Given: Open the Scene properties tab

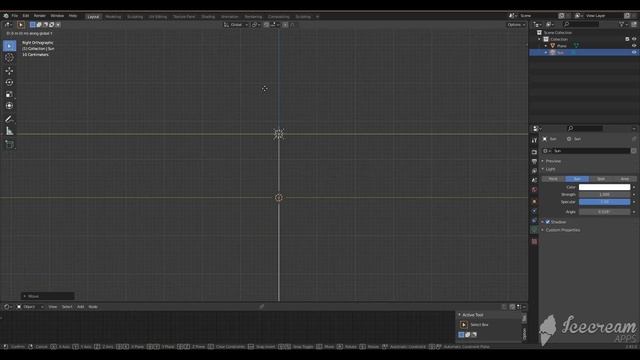Looking at the screenshot, I should coord(534,180).
